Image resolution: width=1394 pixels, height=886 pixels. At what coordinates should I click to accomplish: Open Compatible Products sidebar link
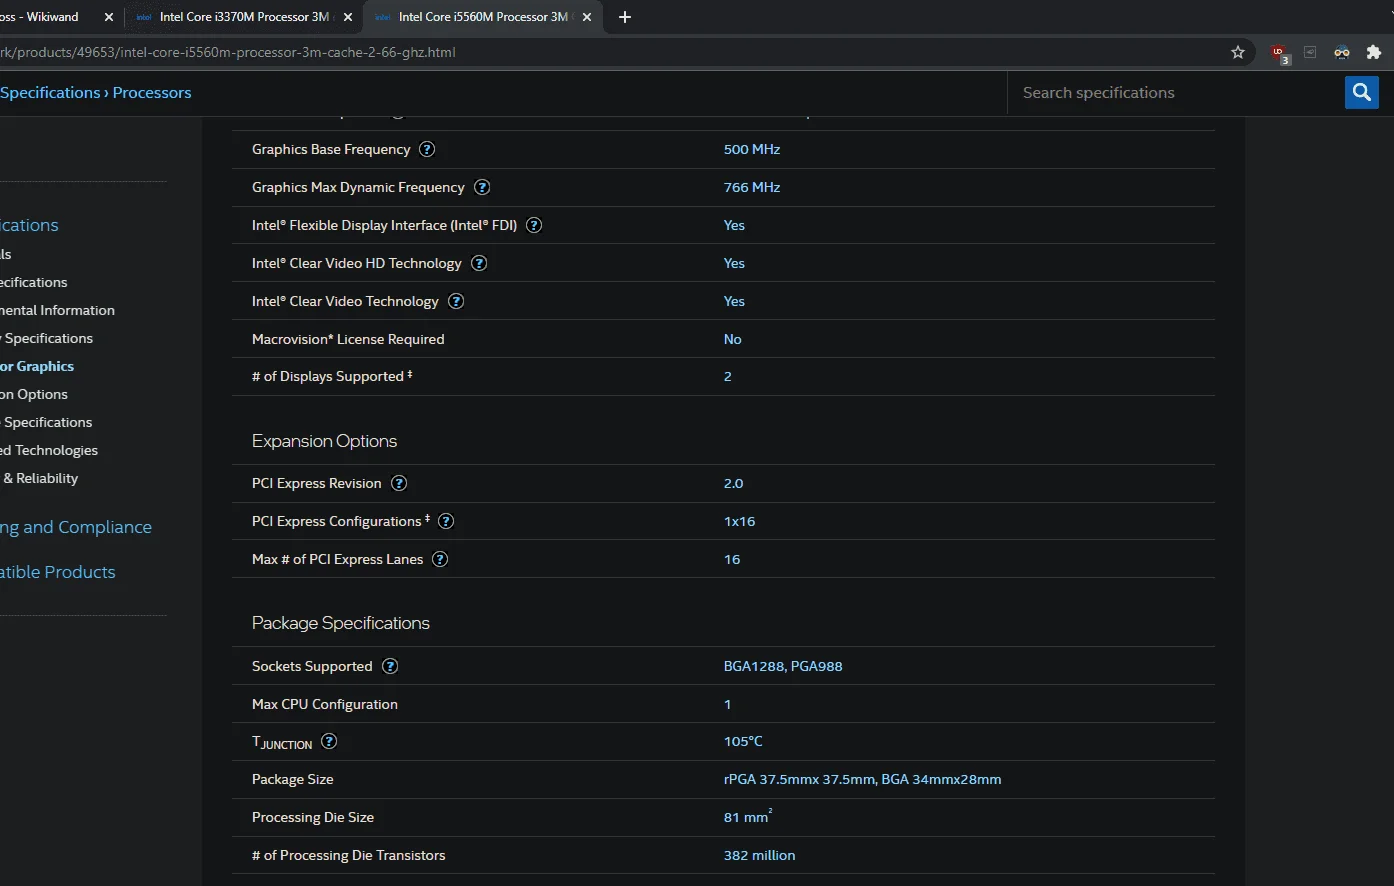click(x=58, y=572)
